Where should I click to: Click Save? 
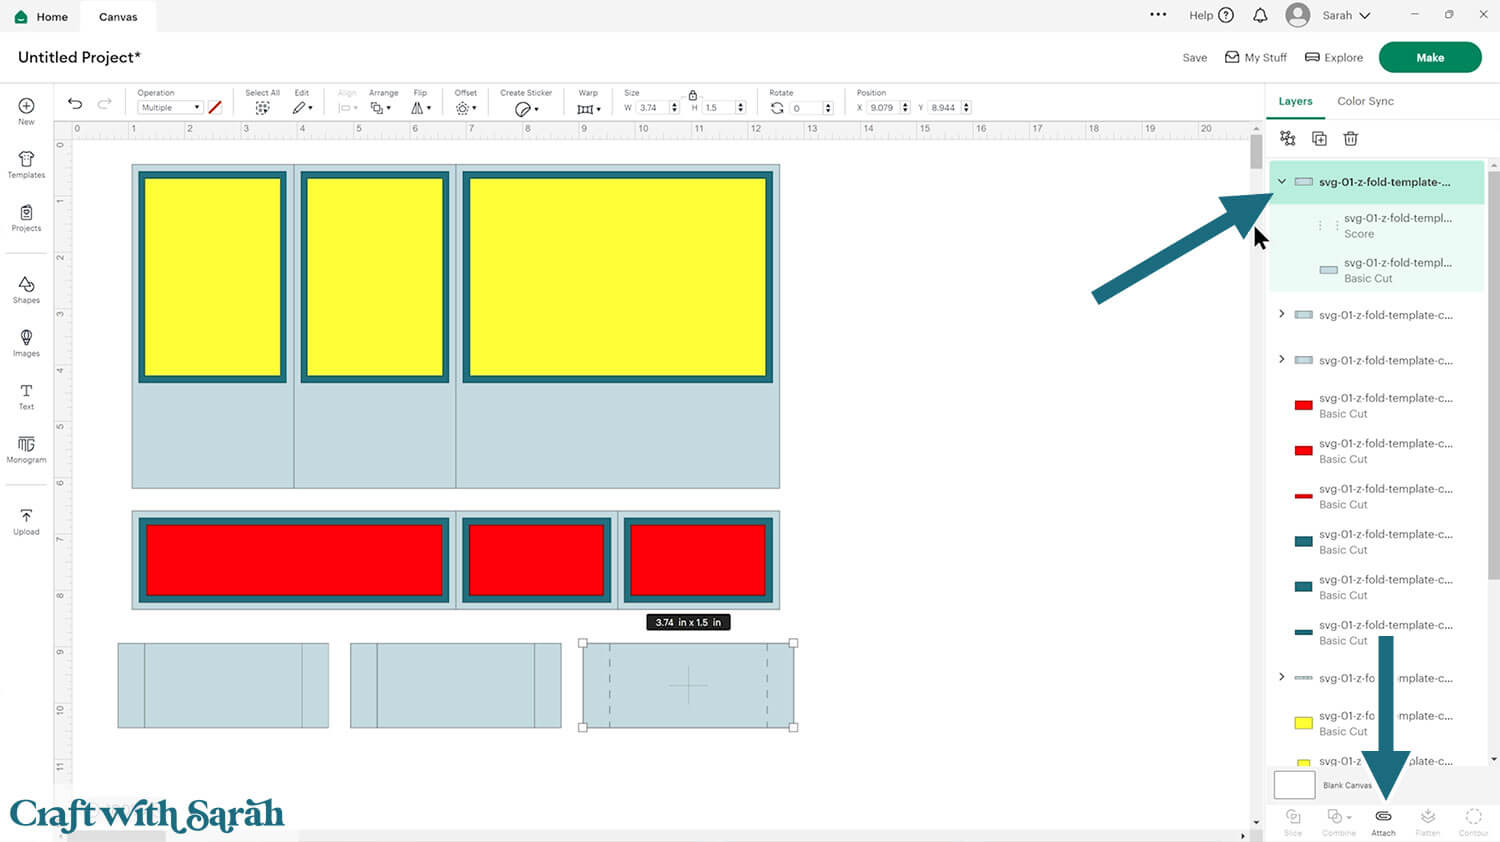click(x=1195, y=58)
